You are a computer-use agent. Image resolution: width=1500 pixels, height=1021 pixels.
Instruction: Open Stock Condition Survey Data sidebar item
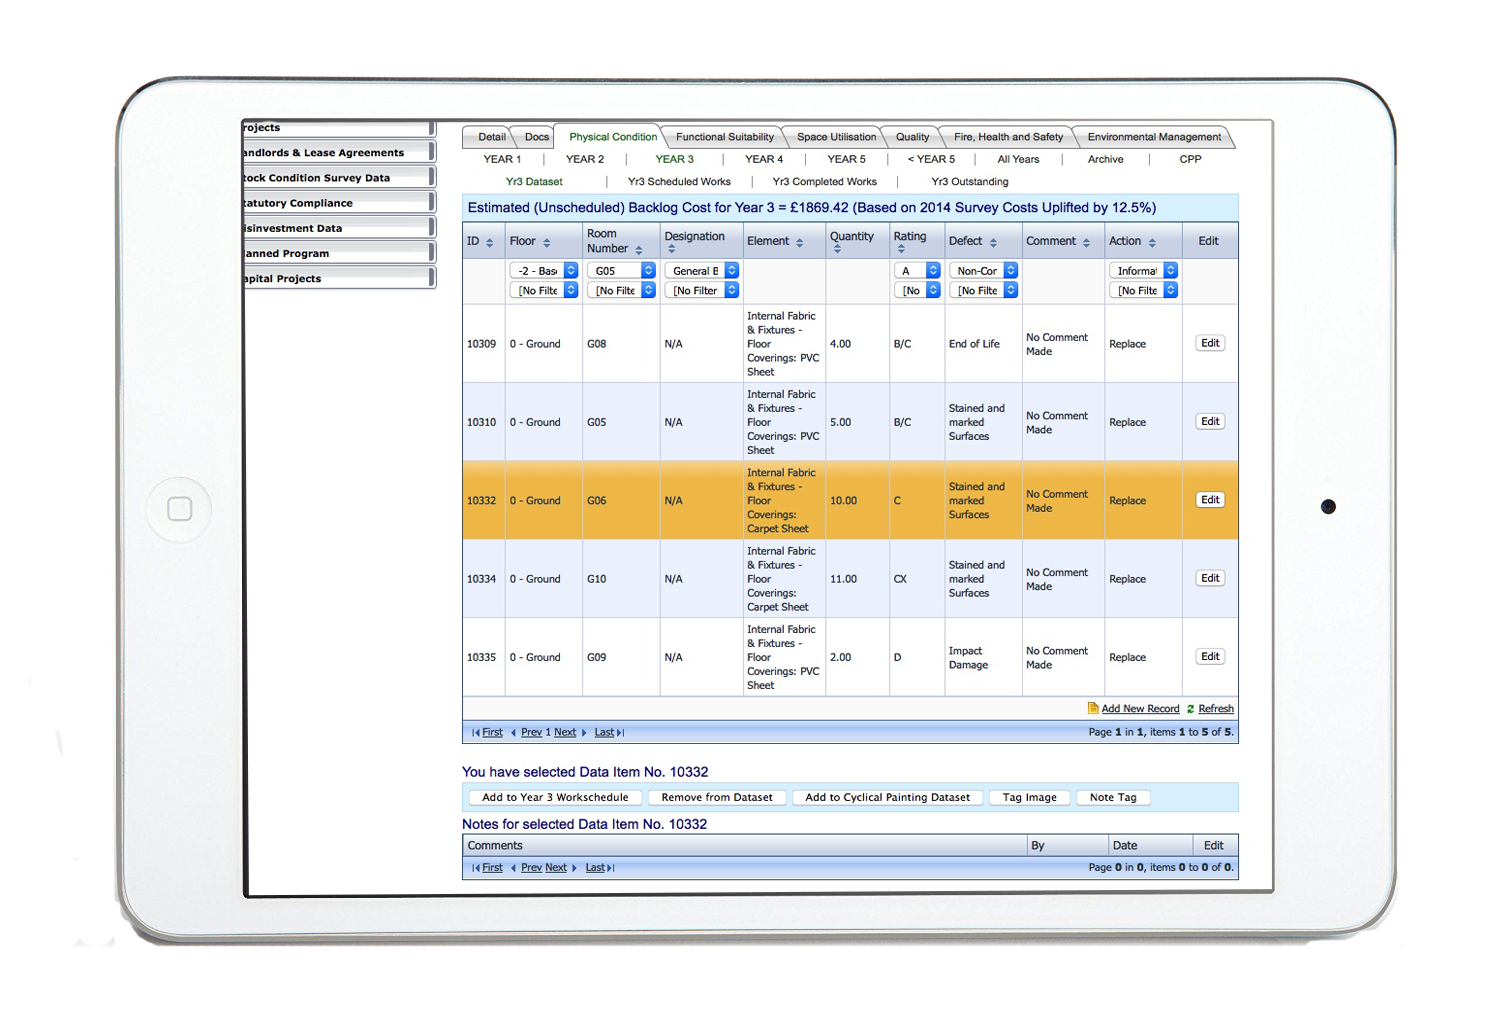point(338,177)
